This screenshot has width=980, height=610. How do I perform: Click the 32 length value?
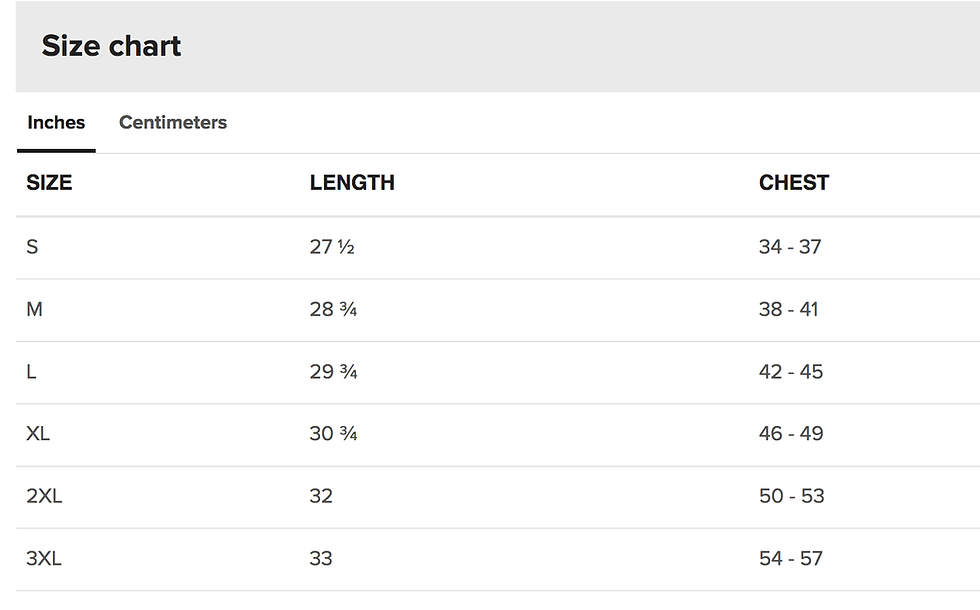click(321, 496)
